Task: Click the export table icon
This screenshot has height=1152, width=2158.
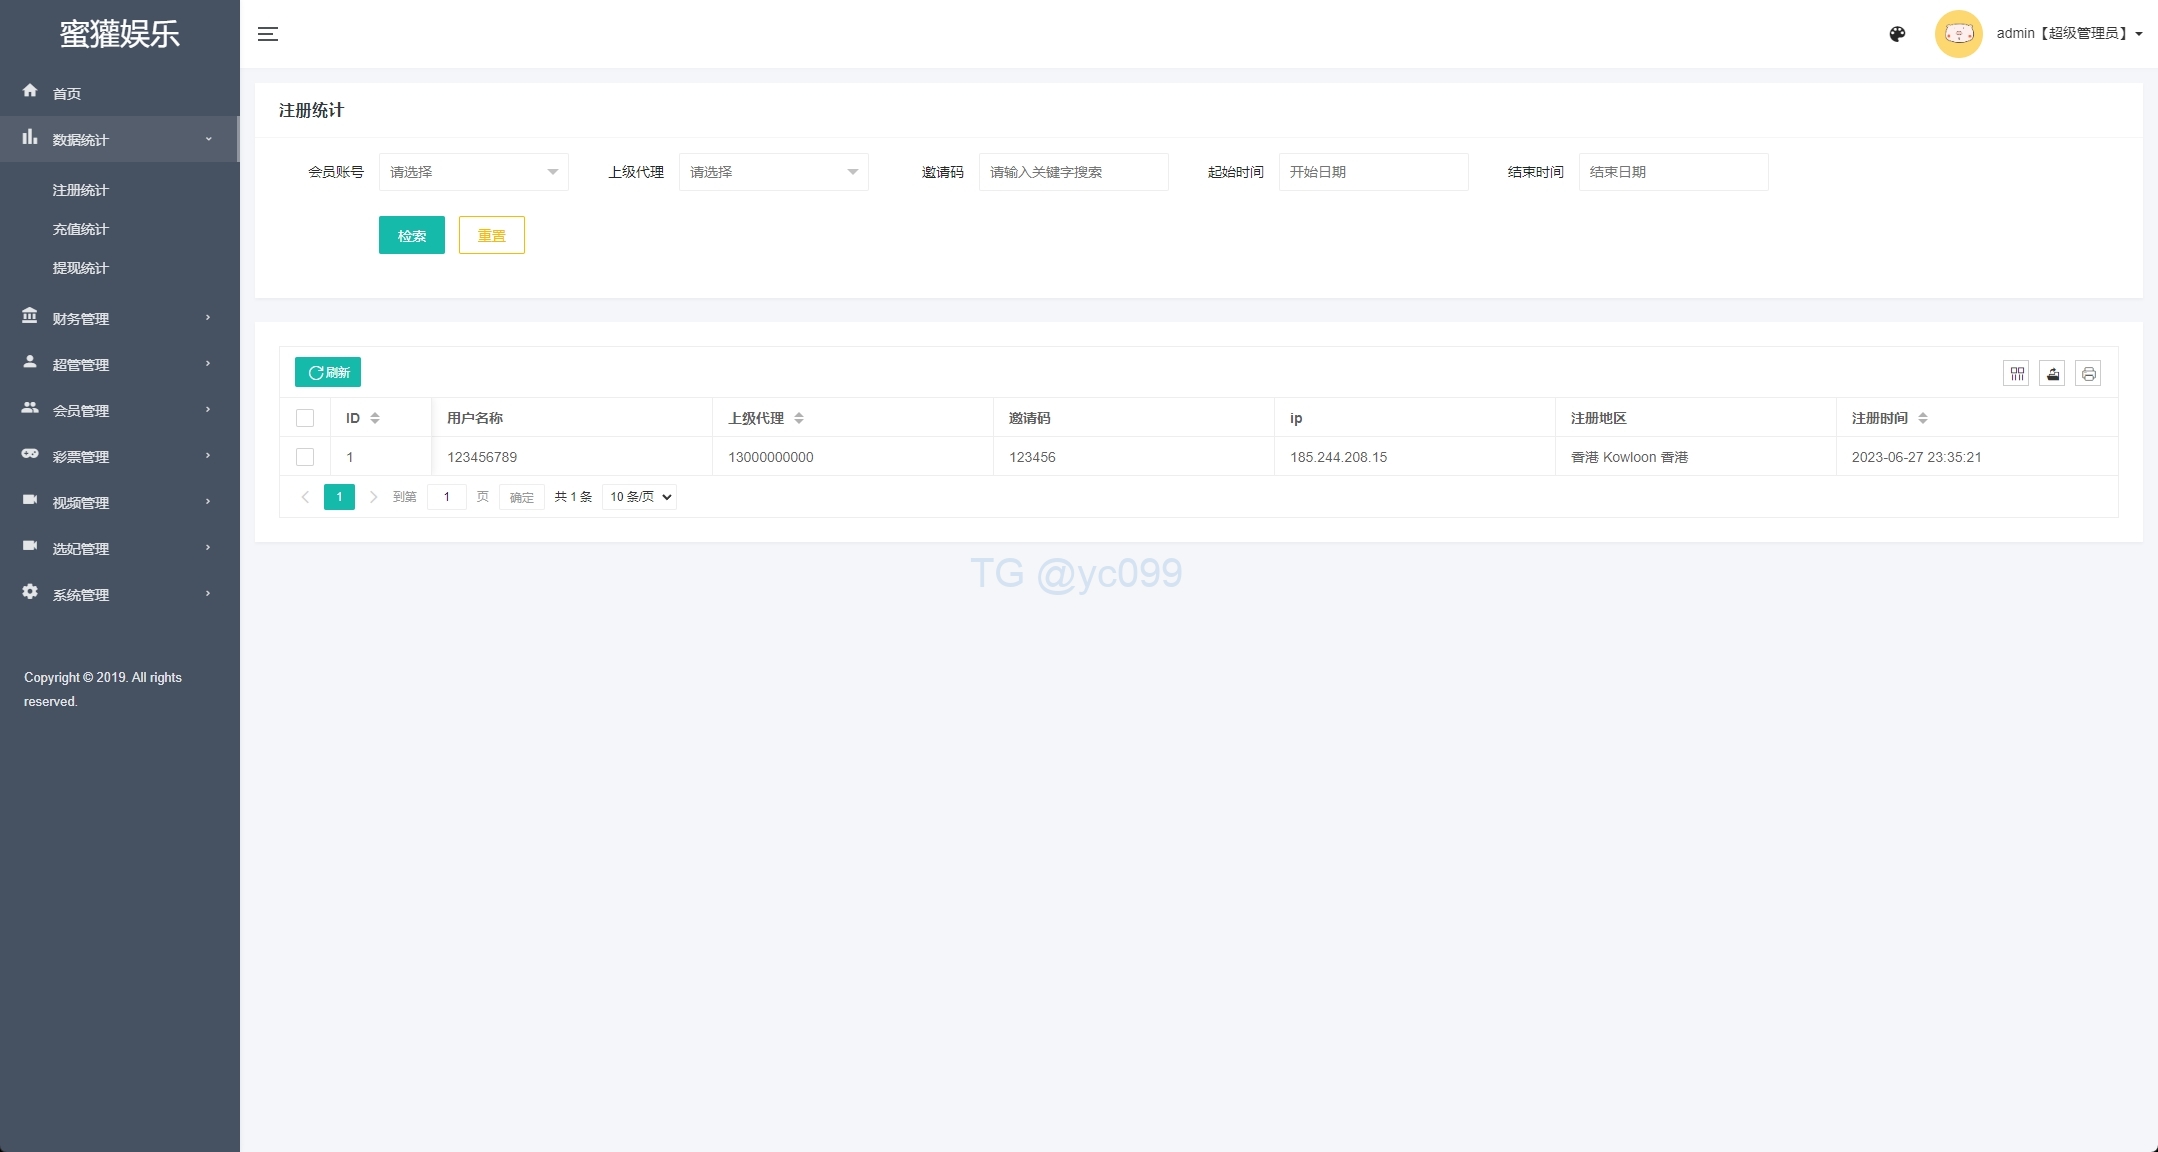Action: coord(2052,374)
